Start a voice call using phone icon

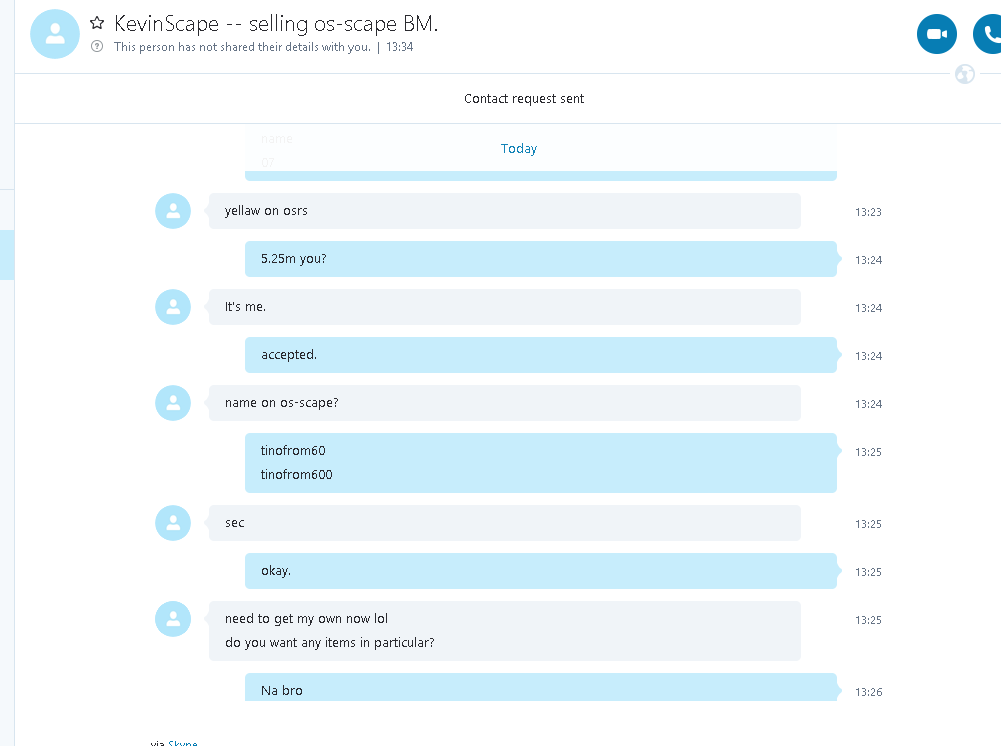click(x=989, y=35)
